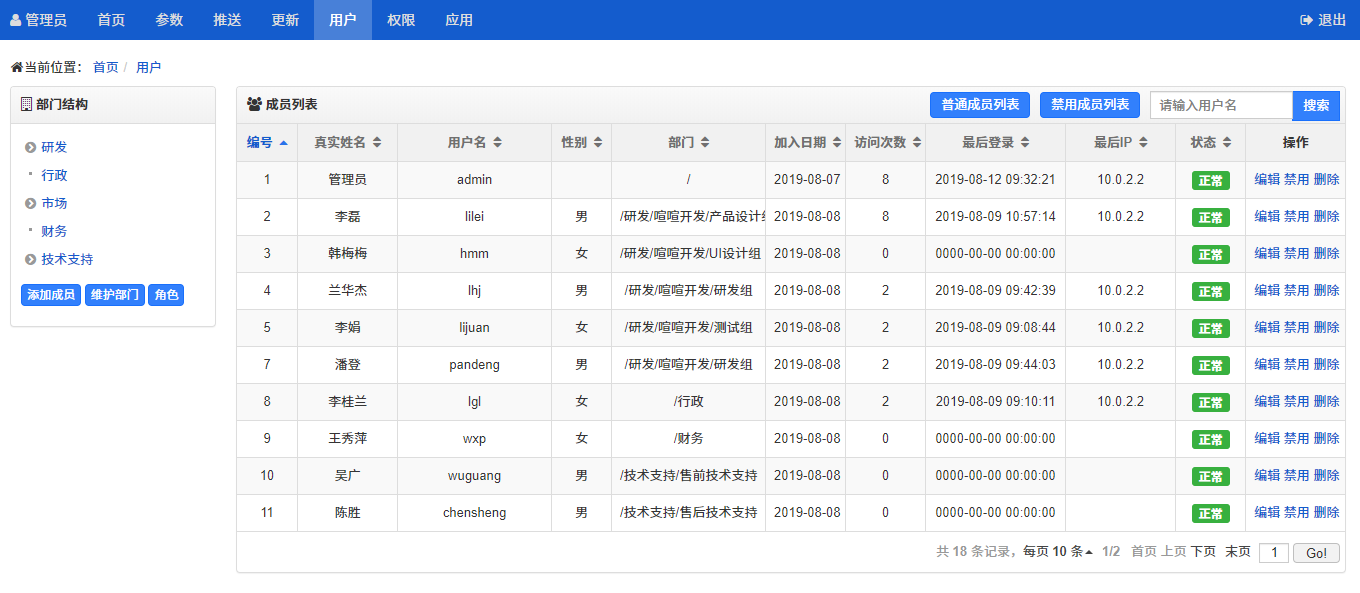Viewport: 1360px width, 593px height.
Task: Open the 禁用成员列表 button
Action: coord(1090,105)
